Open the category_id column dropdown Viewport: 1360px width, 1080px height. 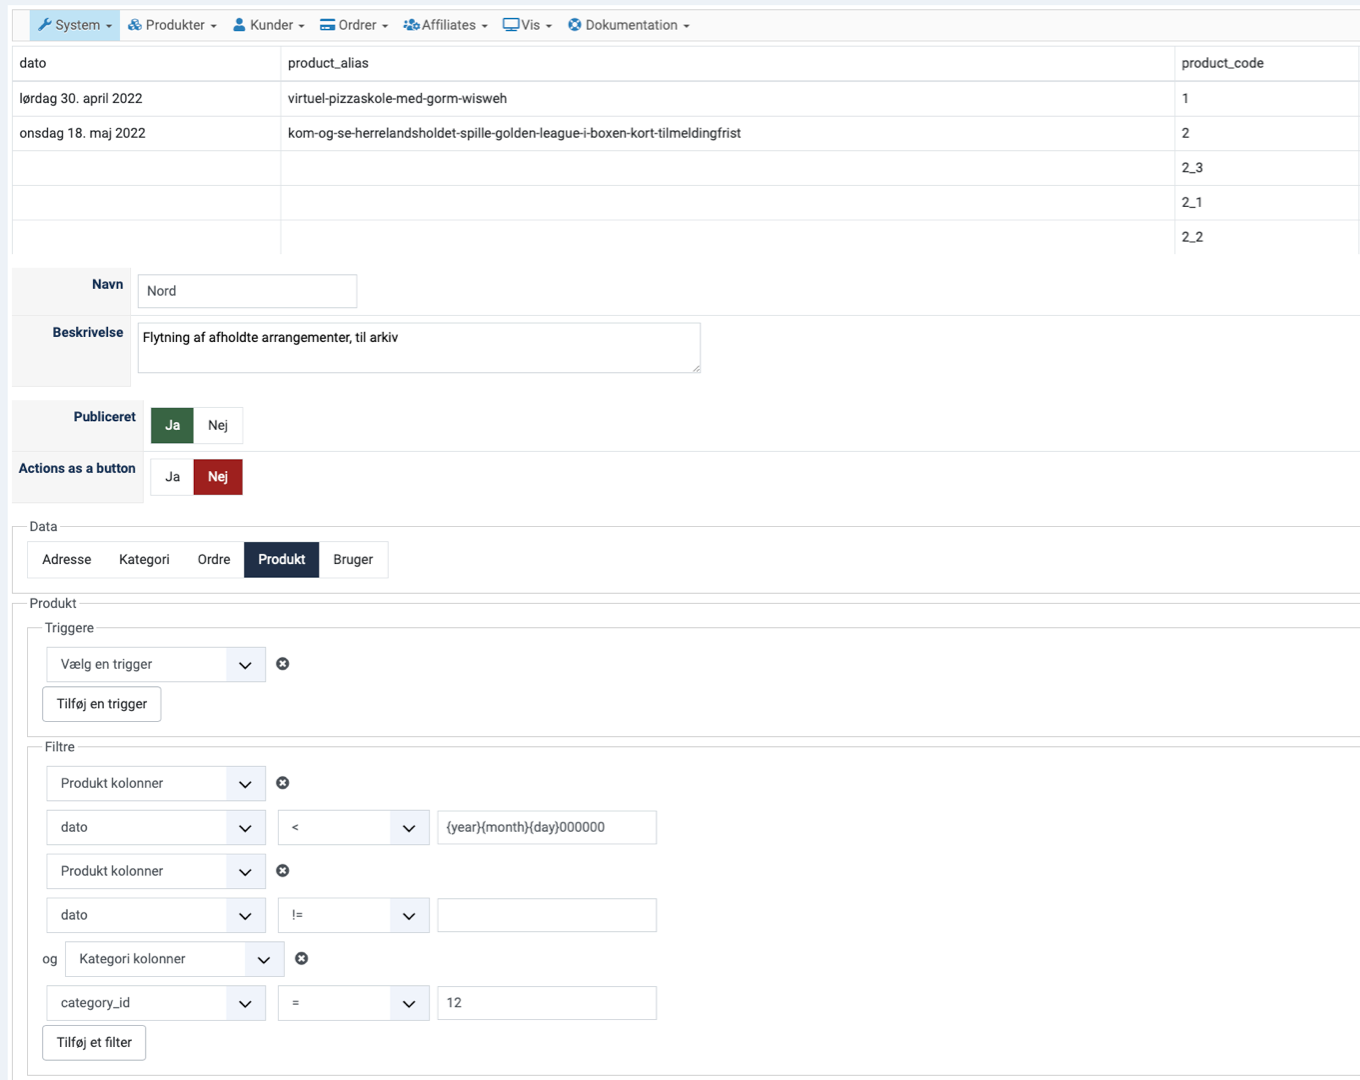tap(156, 1003)
